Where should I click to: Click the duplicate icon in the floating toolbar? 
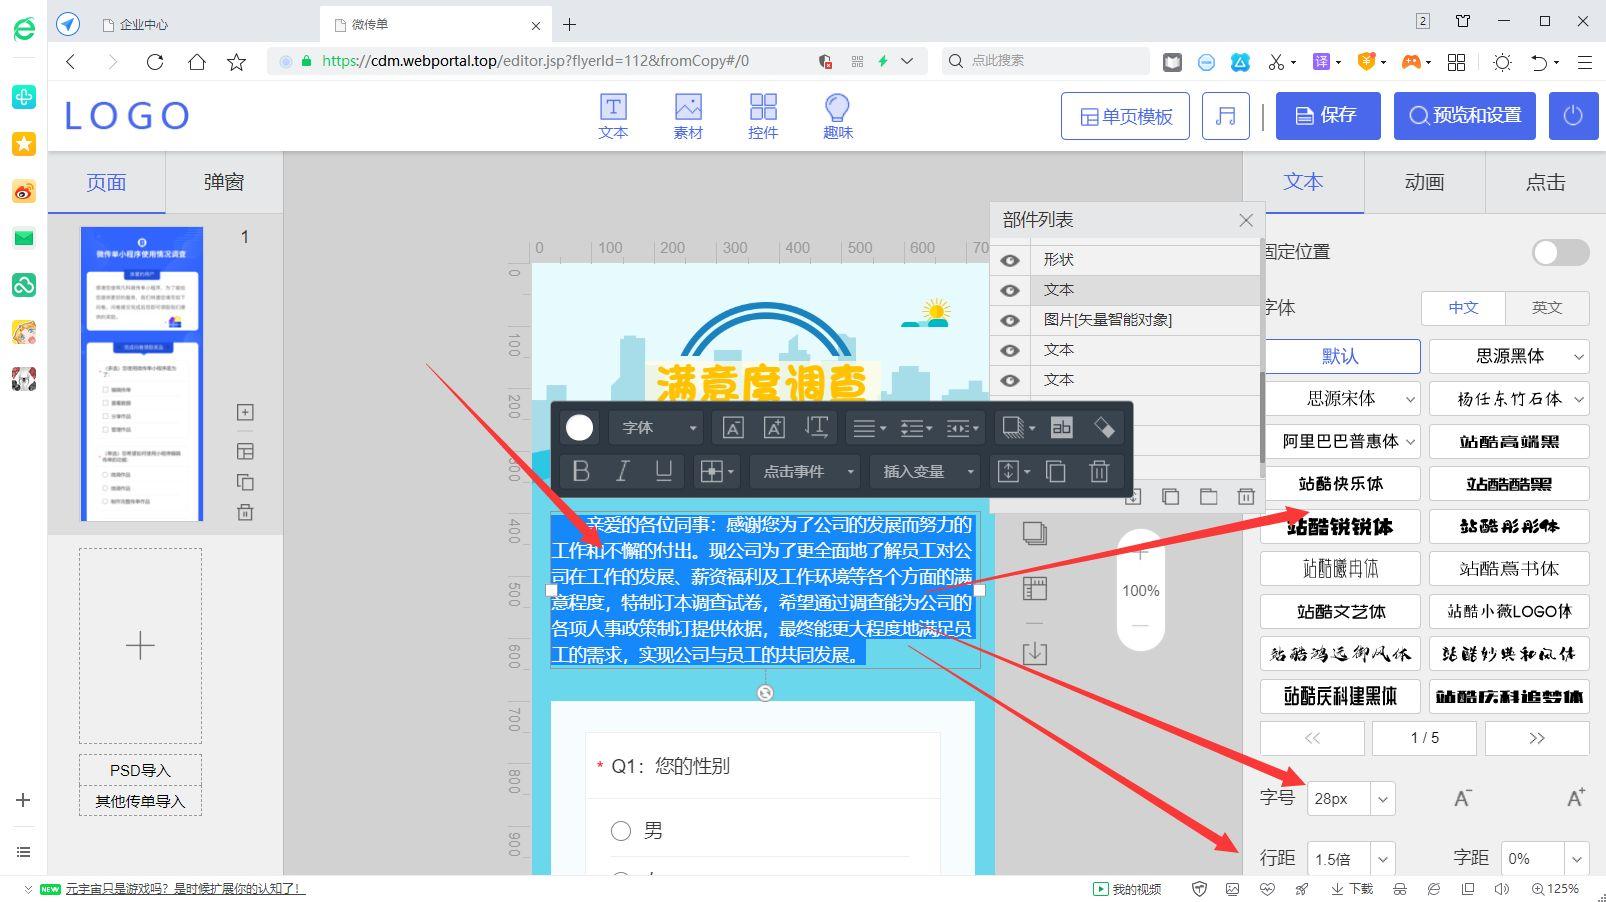point(1056,470)
